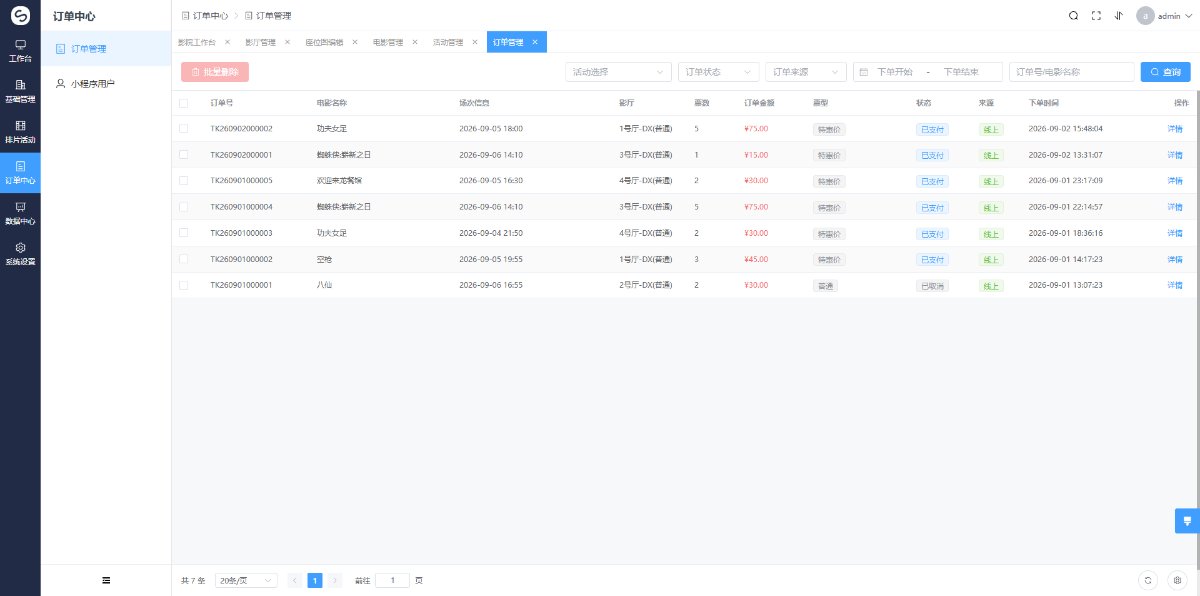Open 详情 for order TK260901000005
This screenshot has height=596, width=1200.
(x=1175, y=180)
